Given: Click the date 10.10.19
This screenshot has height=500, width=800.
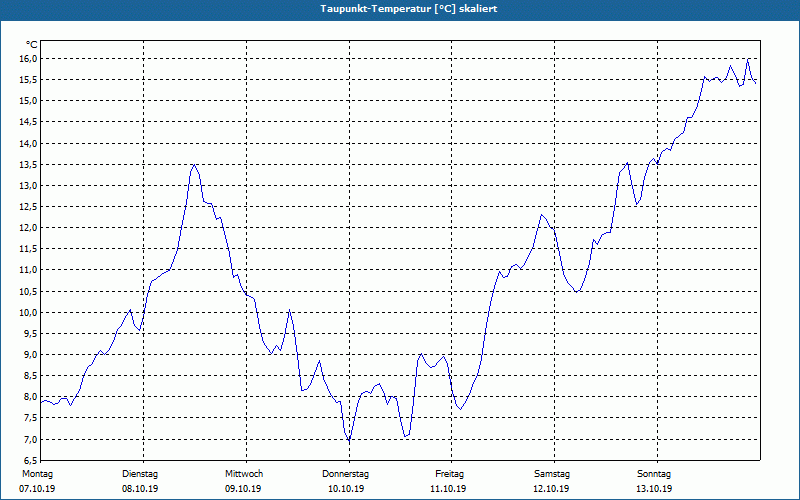Looking at the screenshot, I should pyautogui.click(x=346, y=489).
